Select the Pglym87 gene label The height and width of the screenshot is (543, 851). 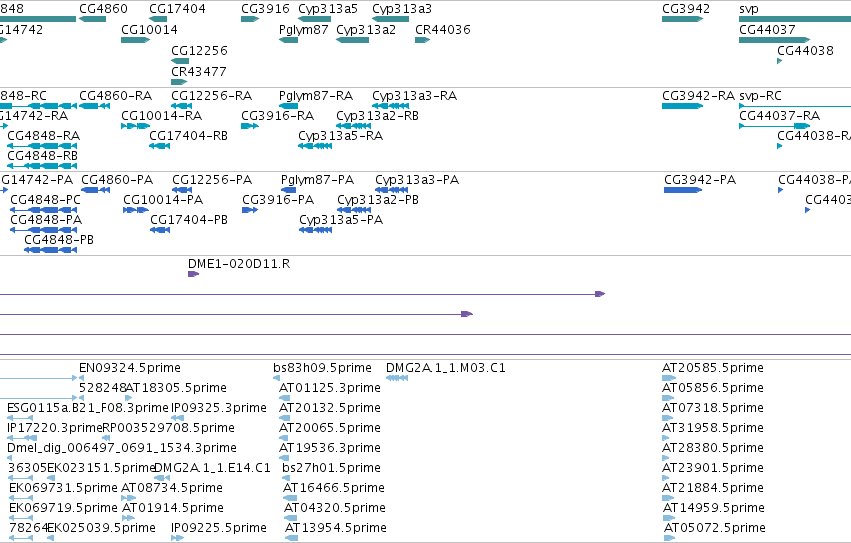(x=303, y=30)
